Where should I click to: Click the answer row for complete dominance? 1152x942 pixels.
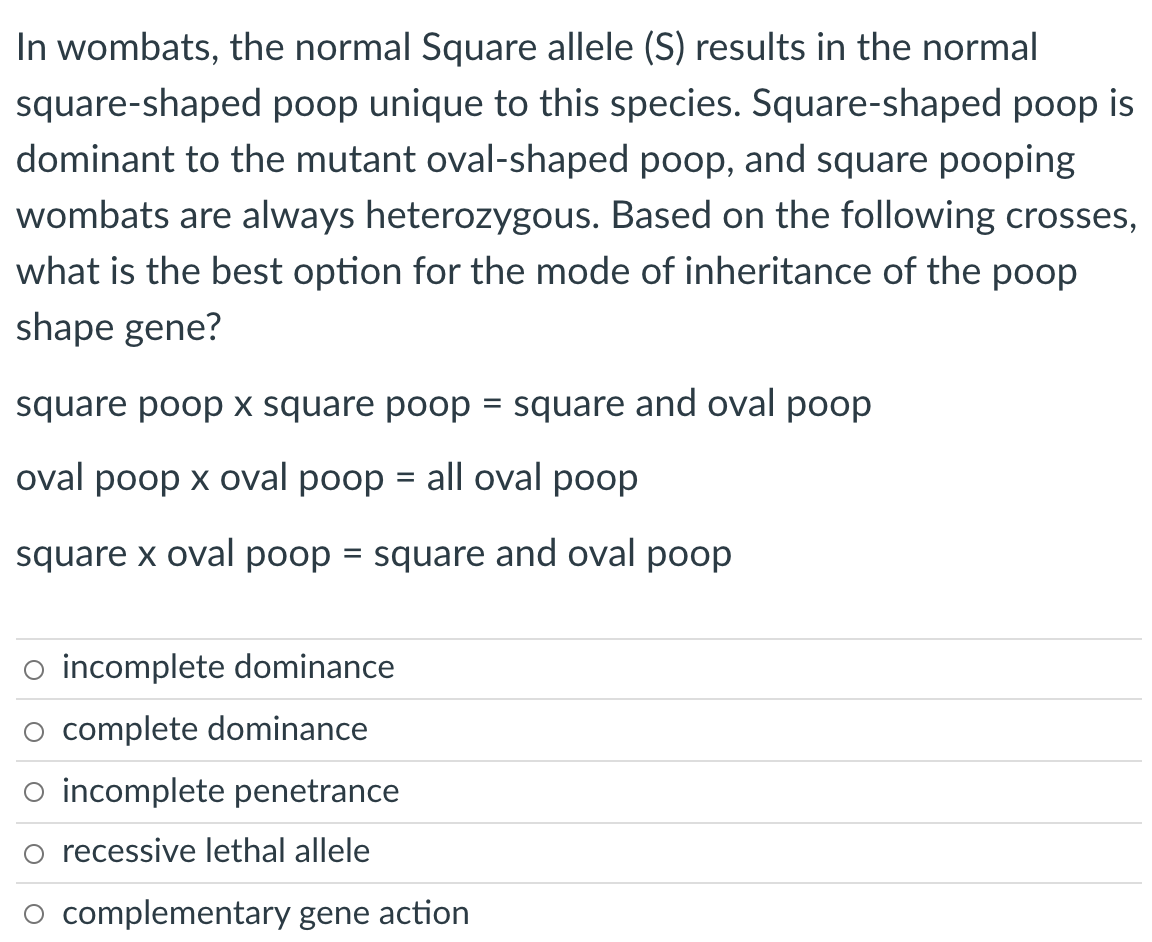coord(576,730)
